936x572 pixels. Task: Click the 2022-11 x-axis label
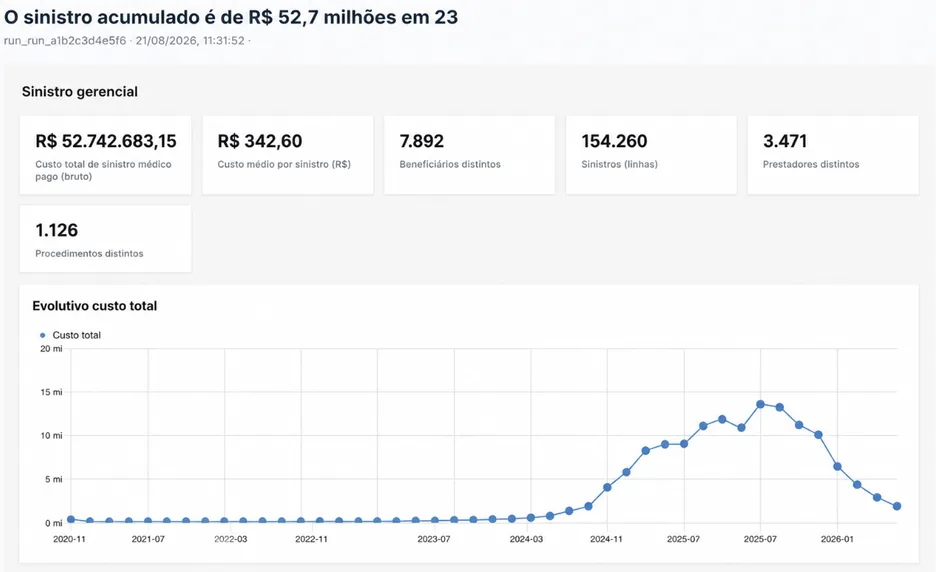point(312,539)
